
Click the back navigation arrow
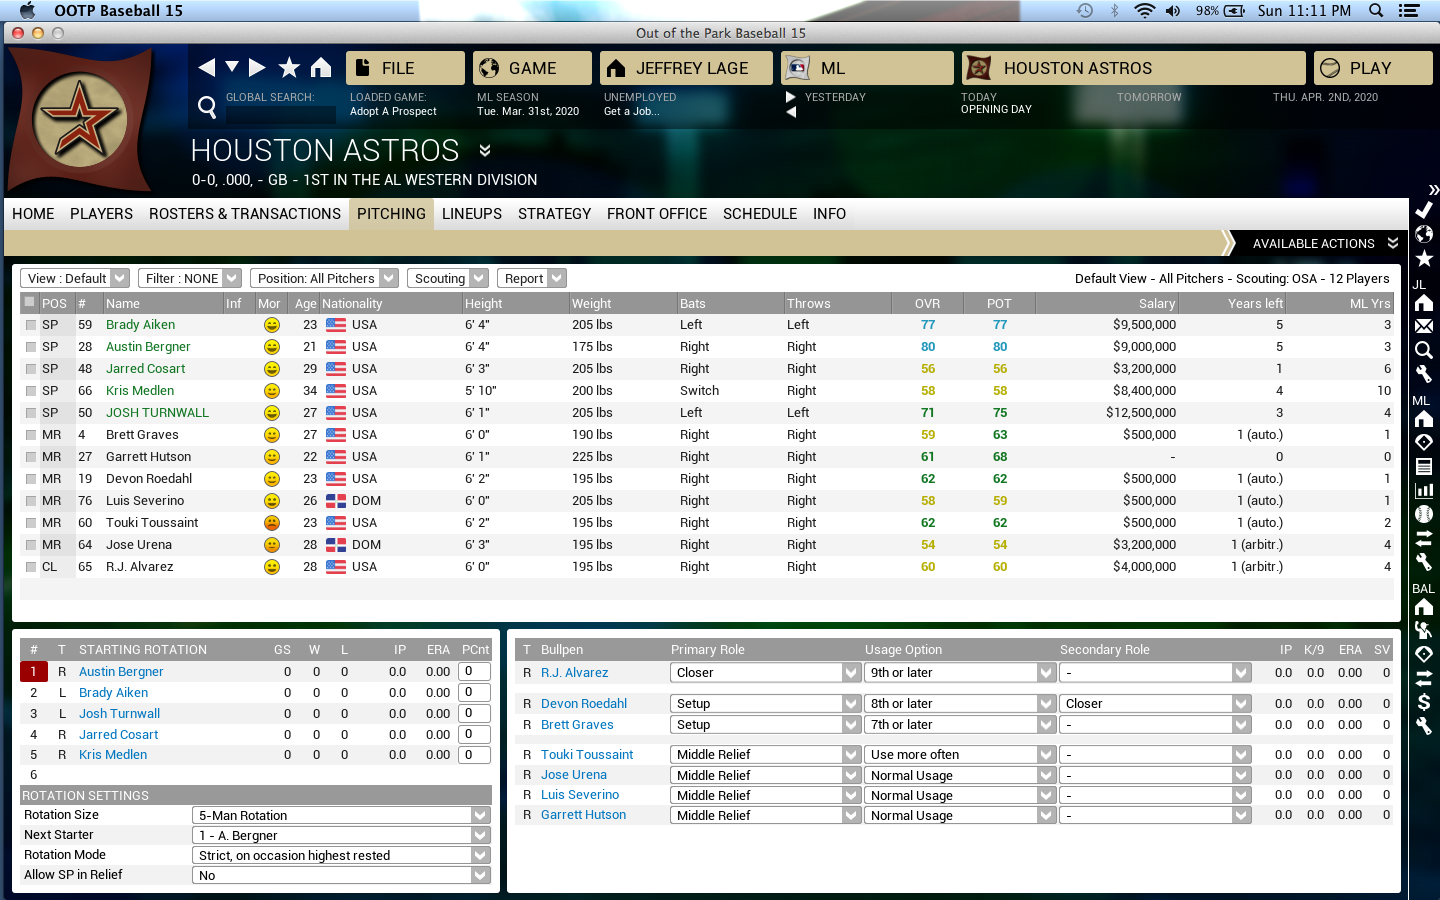(207, 68)
